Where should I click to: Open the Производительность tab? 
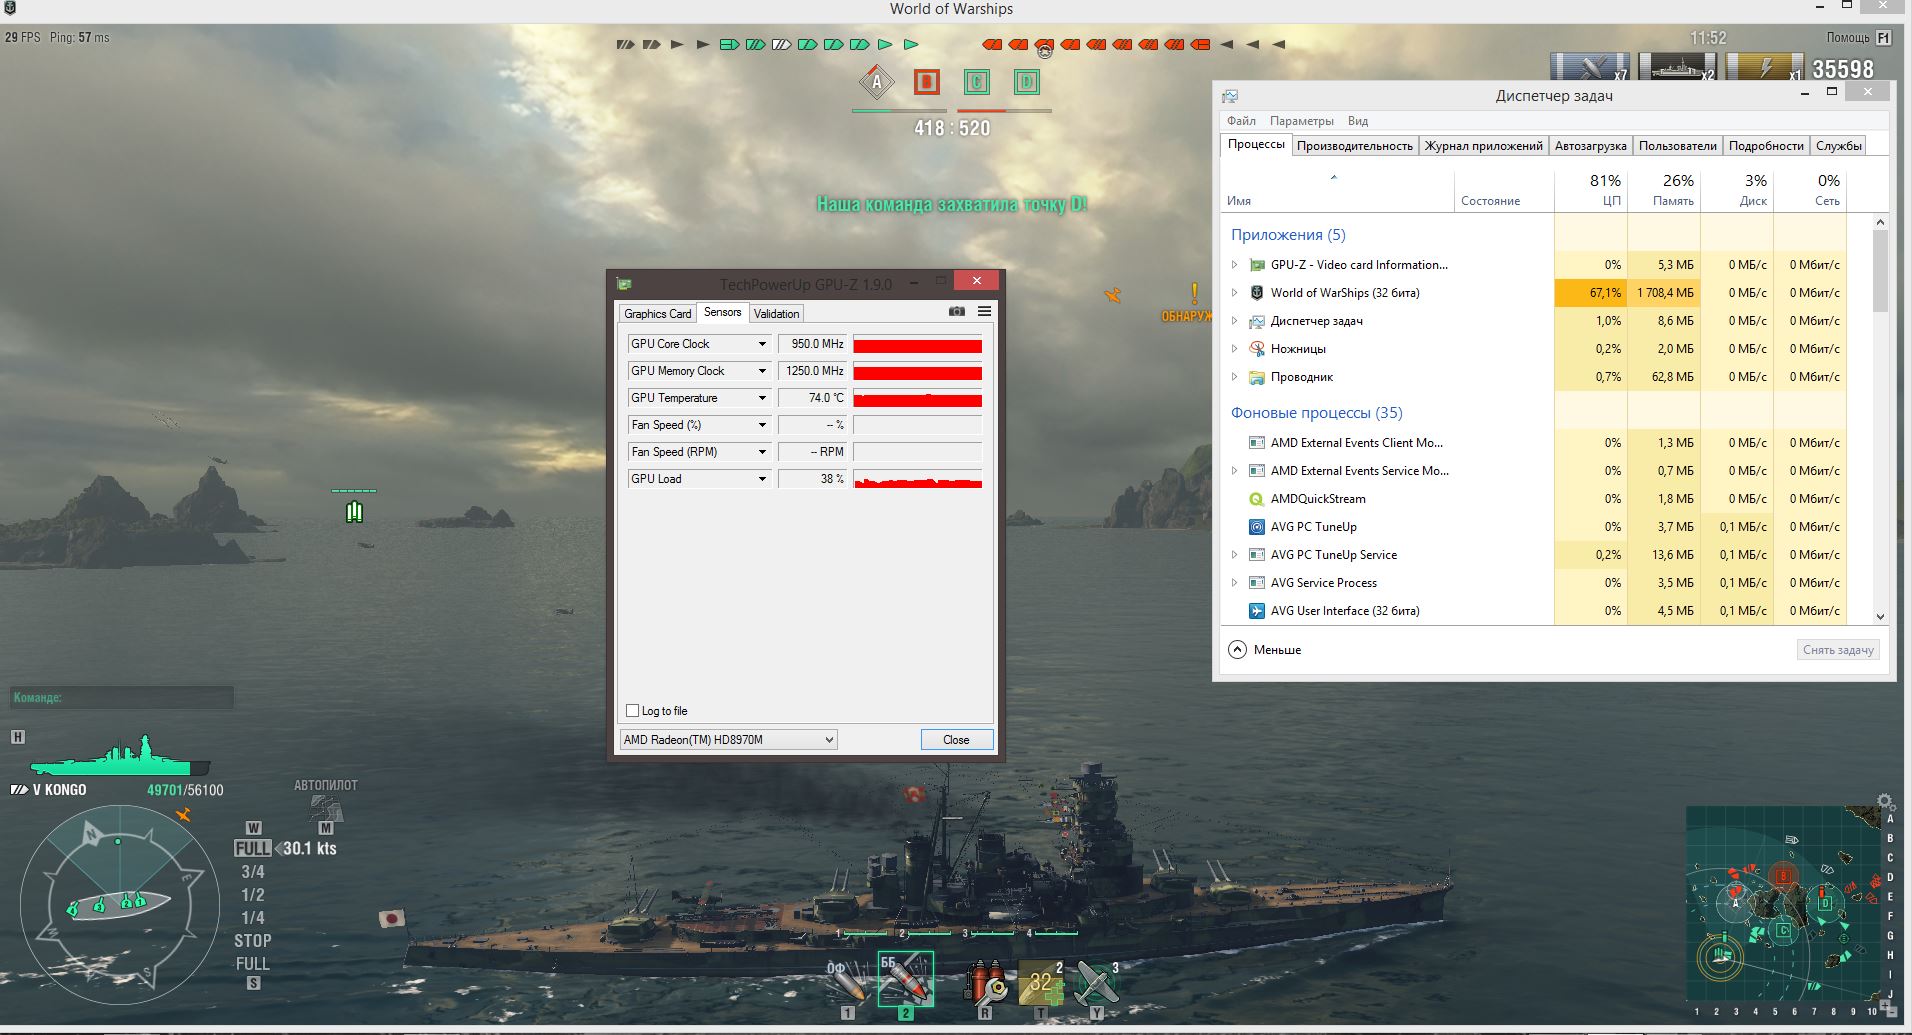pos(1355,146)
